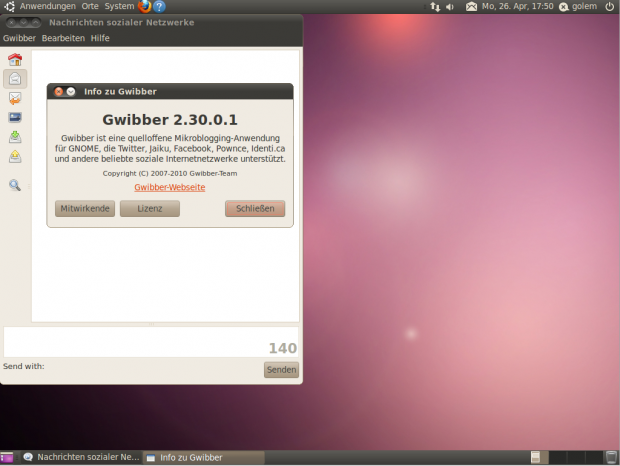Open the Orte menu
The height and width of the screenshot is (466, 620).
click(90, 6)
